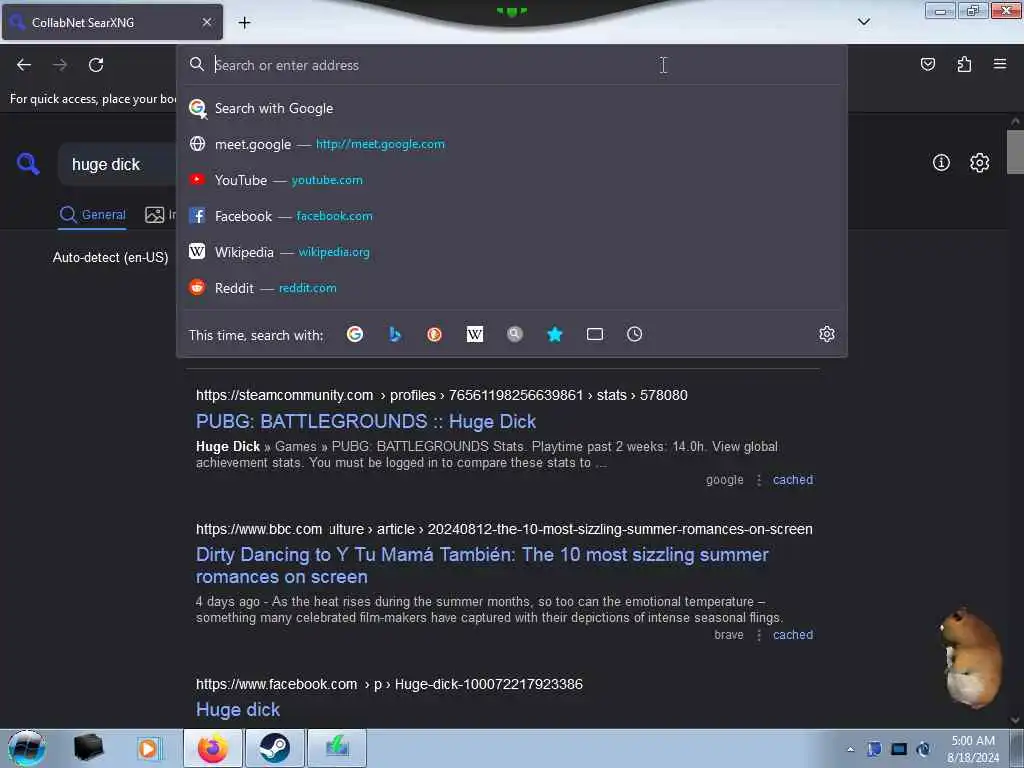Open the Auto-detect (en-US) language dropdown

[x=110, y=257]
